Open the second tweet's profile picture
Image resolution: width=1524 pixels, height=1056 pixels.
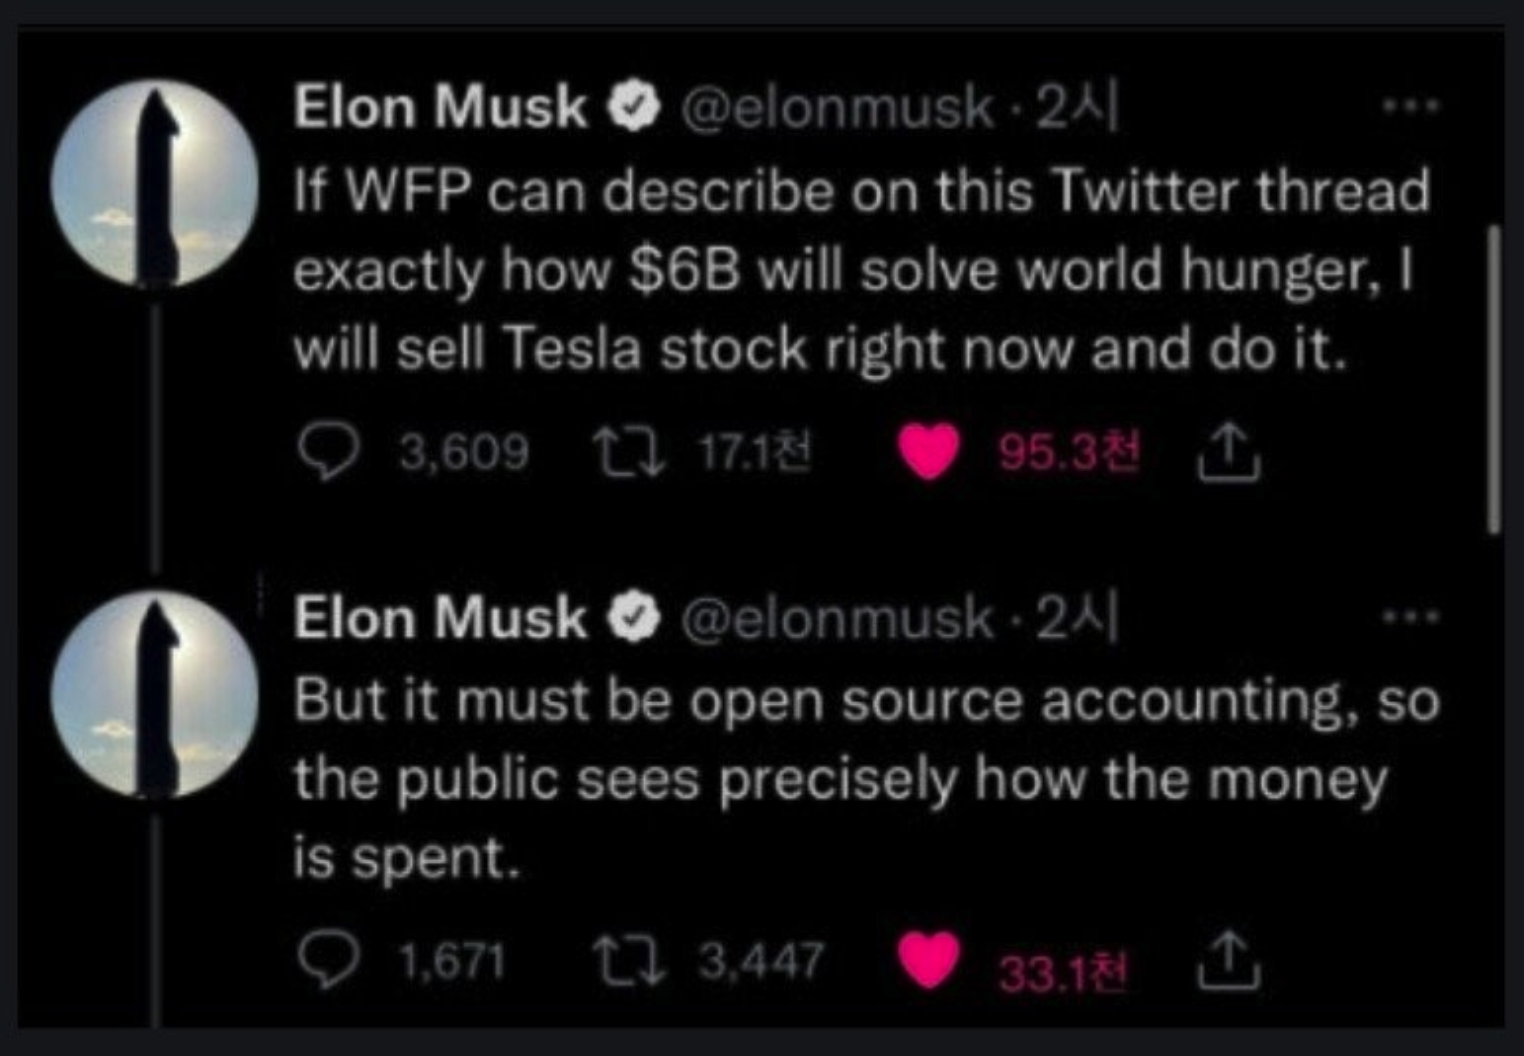pos(155,694)
